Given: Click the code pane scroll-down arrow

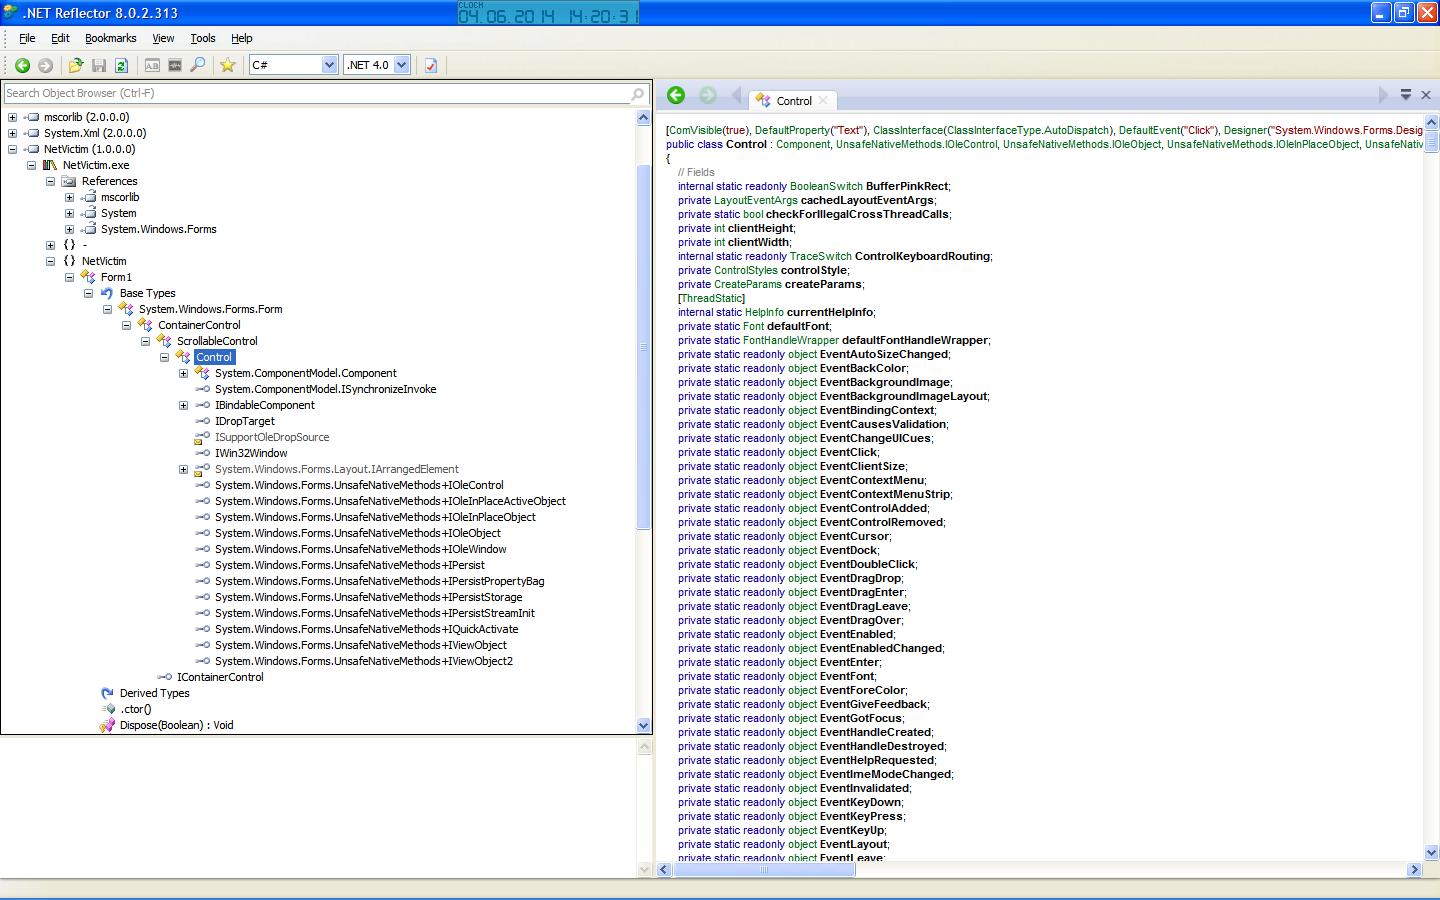Looking at the screenshot, I should pos(1431,853).
